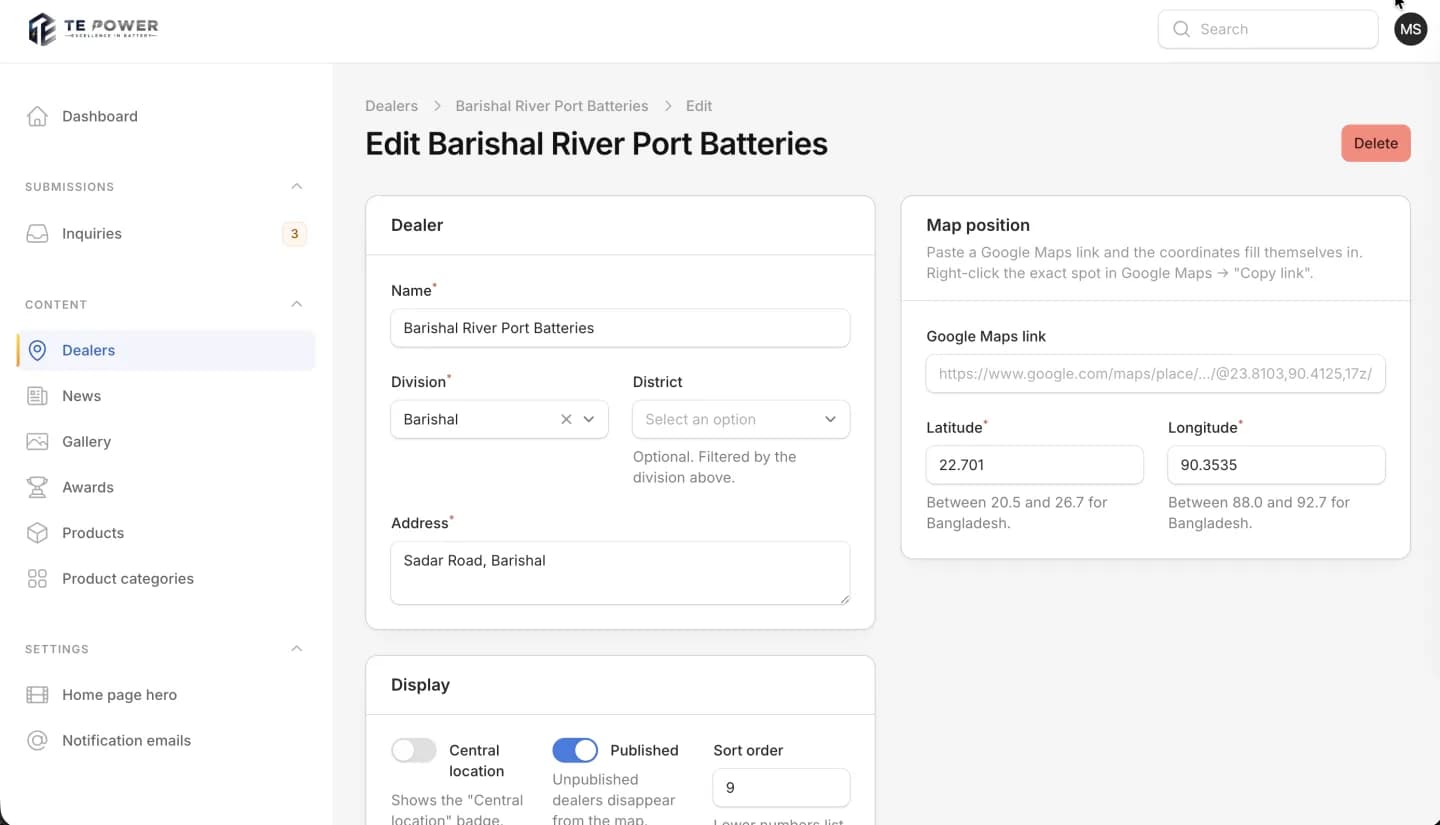Click the Google Maps link field
Viewport: 1440px width, 825px height.
(1155, 374)
